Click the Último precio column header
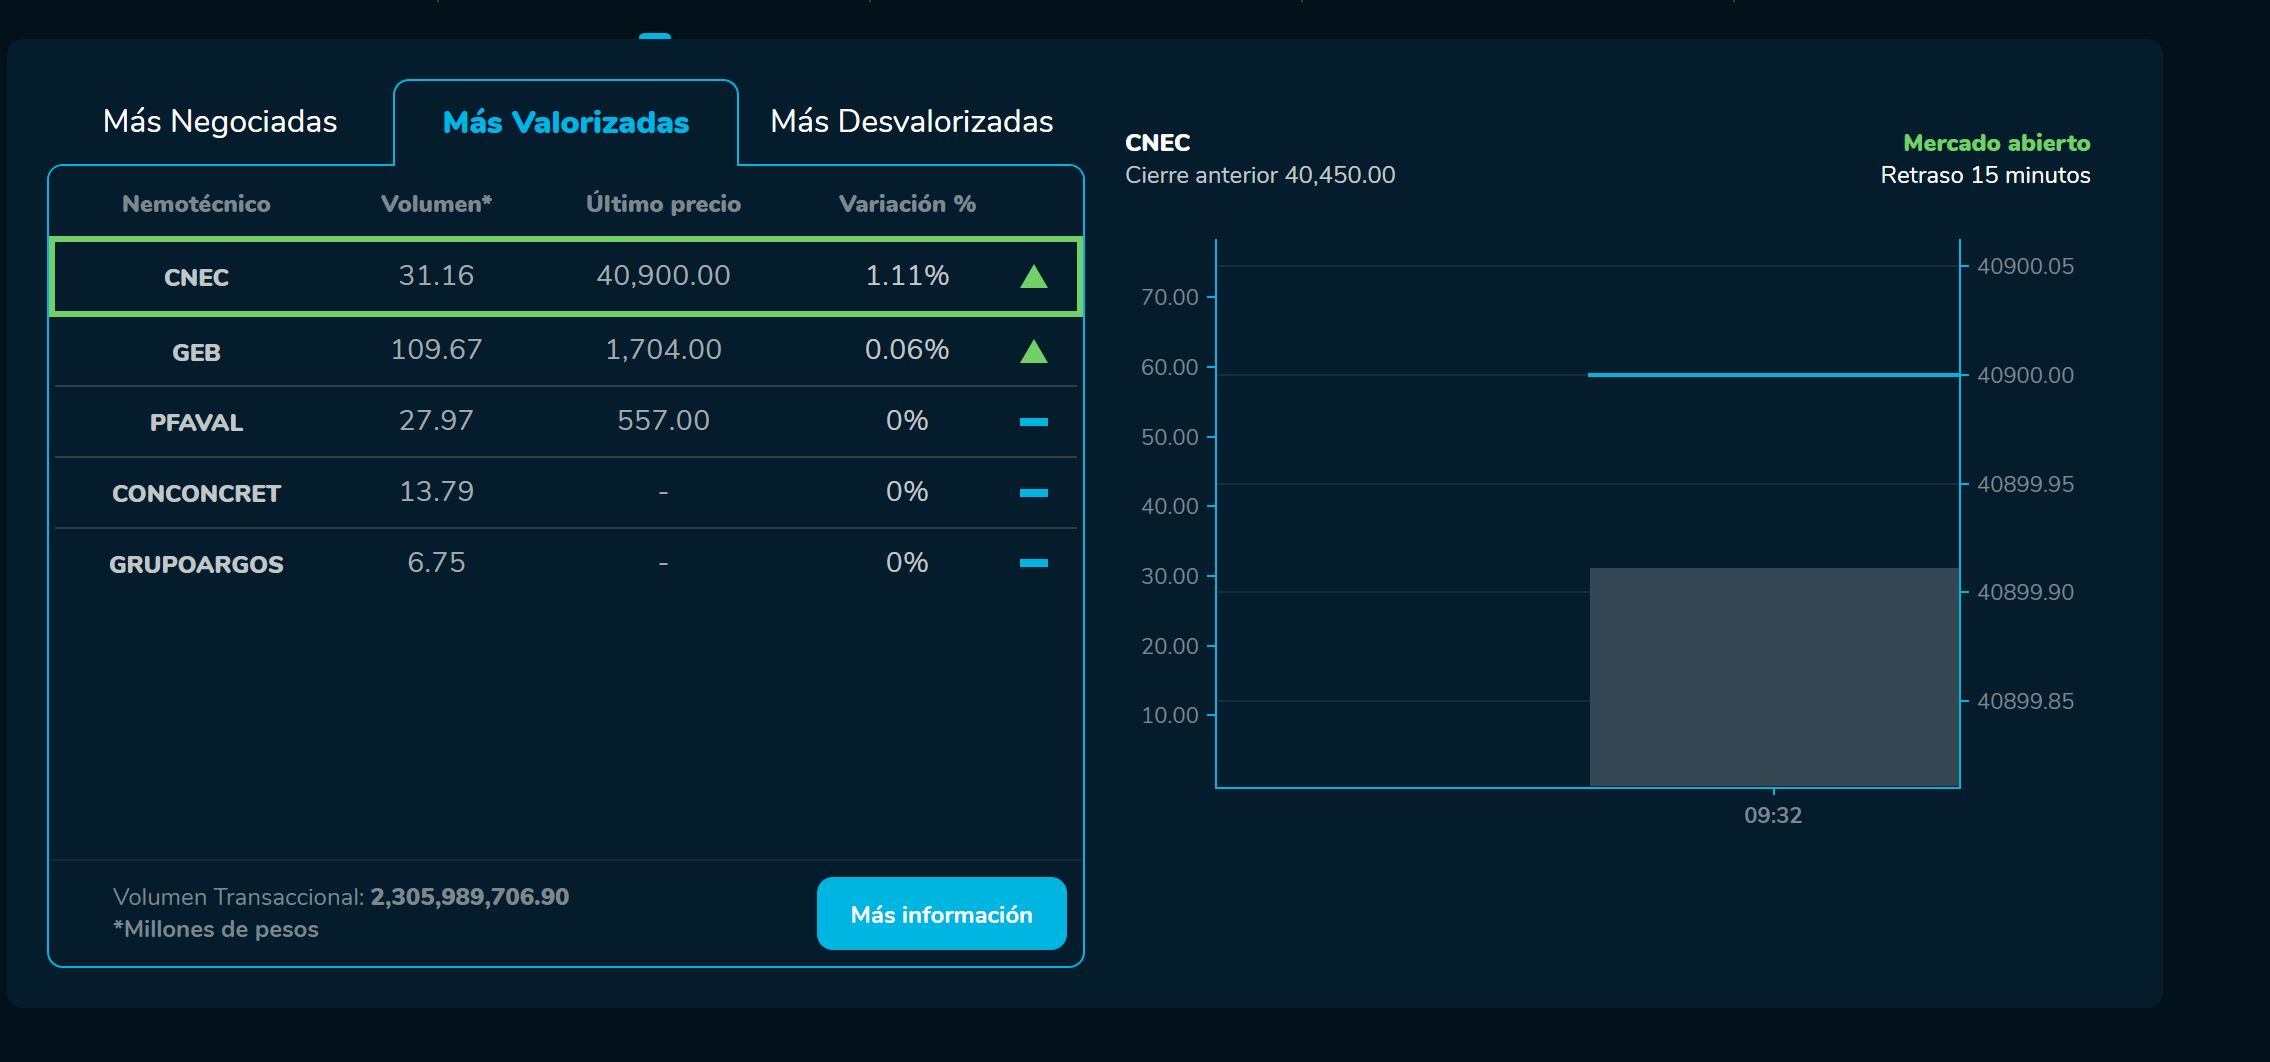 [663, 204]
